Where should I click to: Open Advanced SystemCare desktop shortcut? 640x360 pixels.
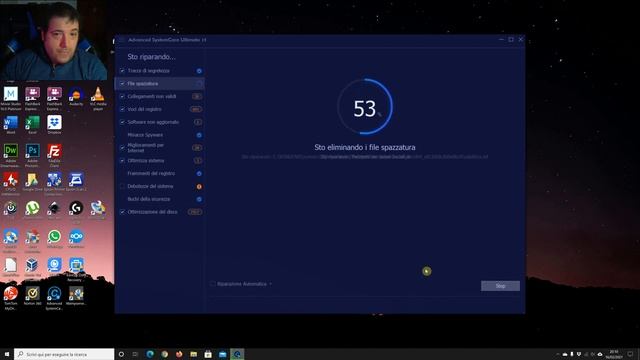(x=54, y=298)
